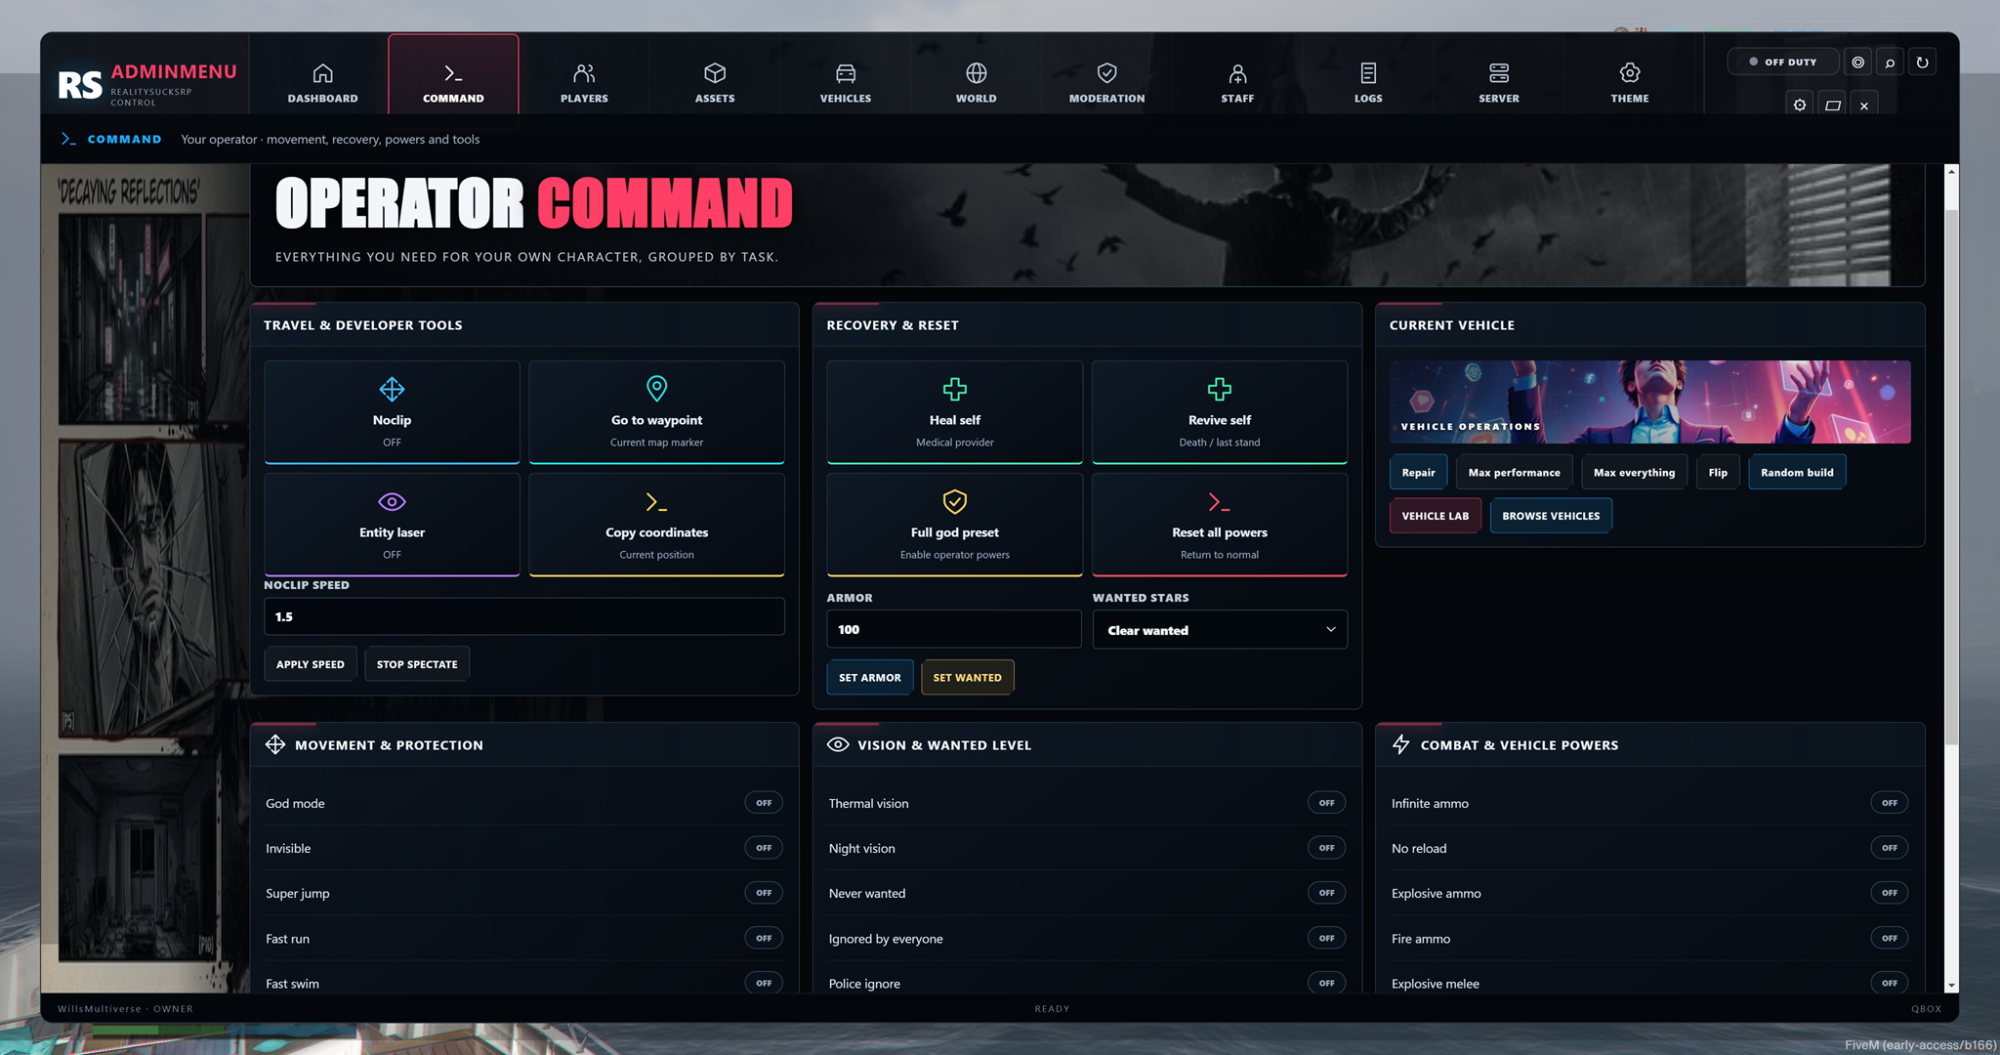
Task: Open the Theme section
Action: tap(1630, 83)
